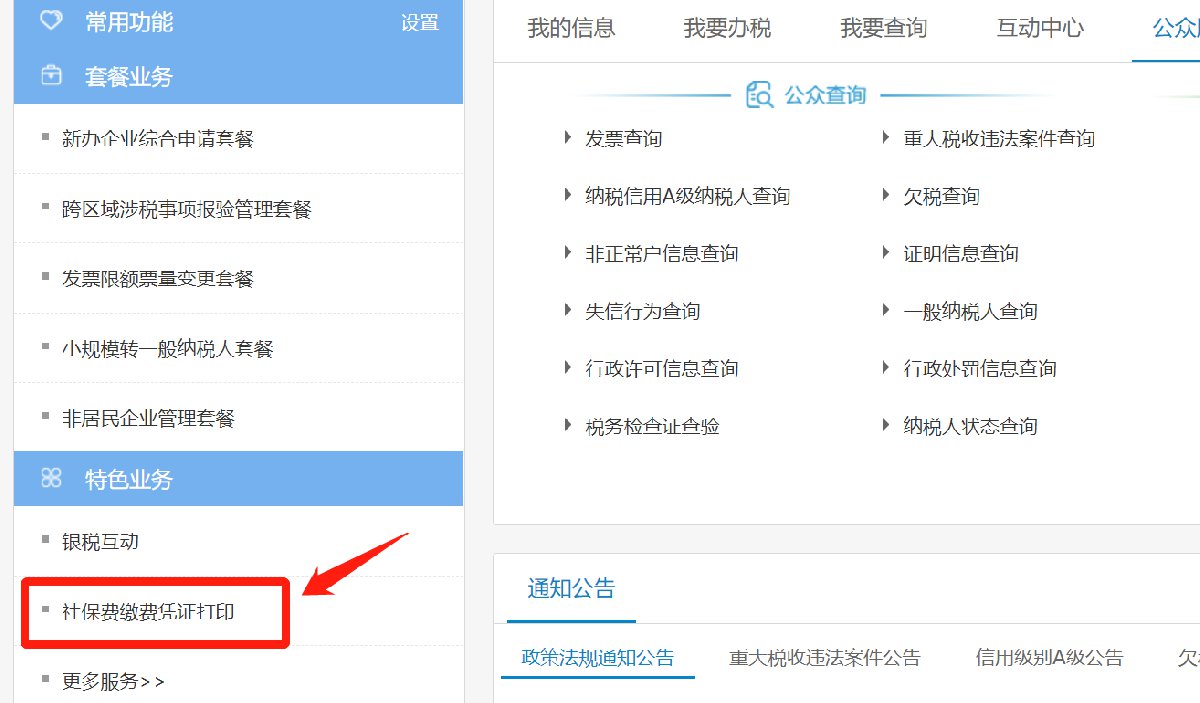Select 跨区域涉税事项报验管理套餐
This screenshot has width=1200, height=703.
(x=187, y=209)
